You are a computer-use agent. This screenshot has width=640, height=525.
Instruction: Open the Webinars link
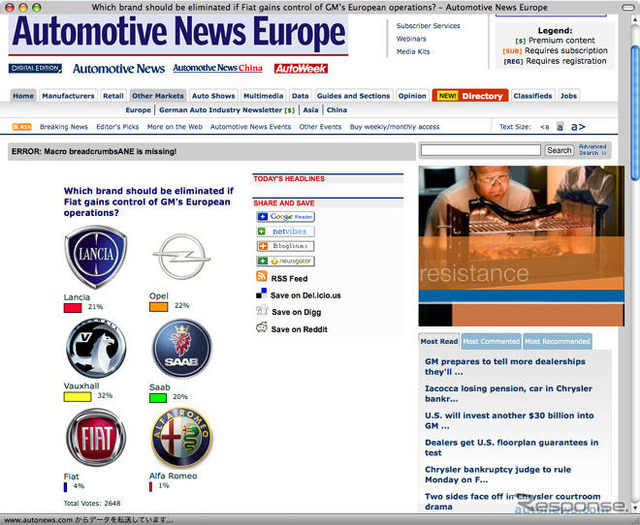pyautogui.click(x=411, y=39)
